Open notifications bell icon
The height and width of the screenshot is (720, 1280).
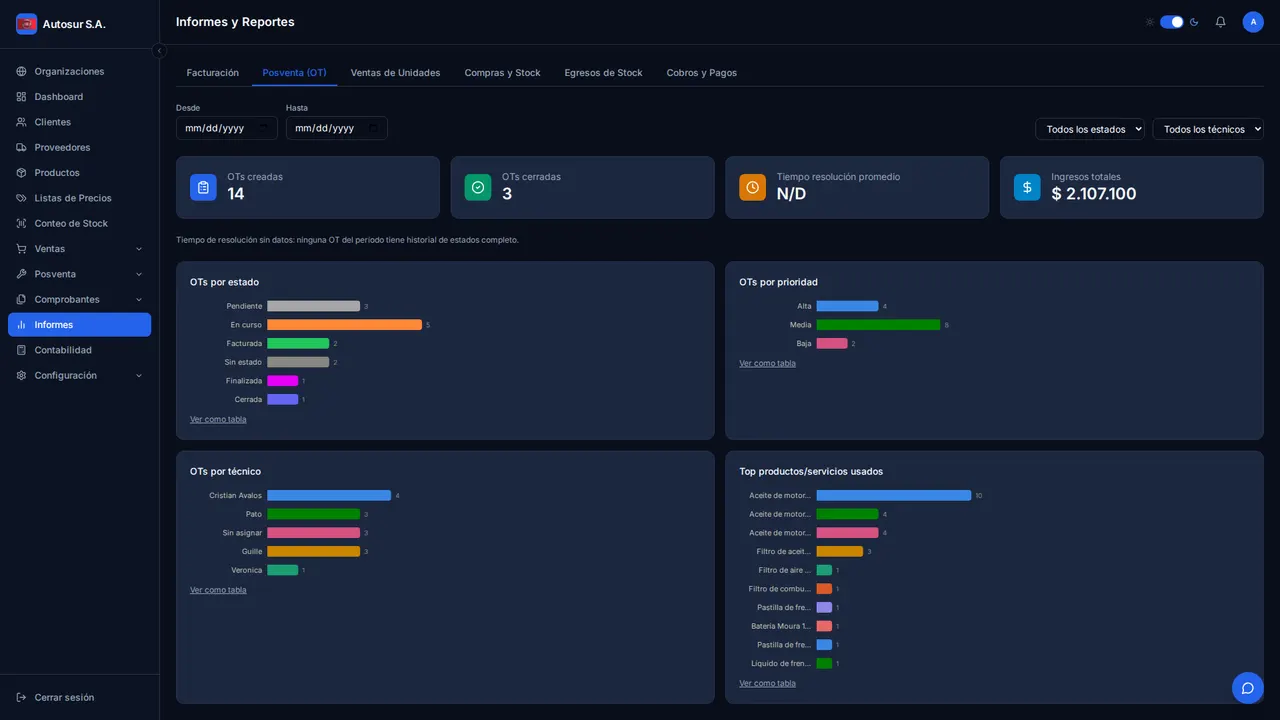coord(1220,22)
